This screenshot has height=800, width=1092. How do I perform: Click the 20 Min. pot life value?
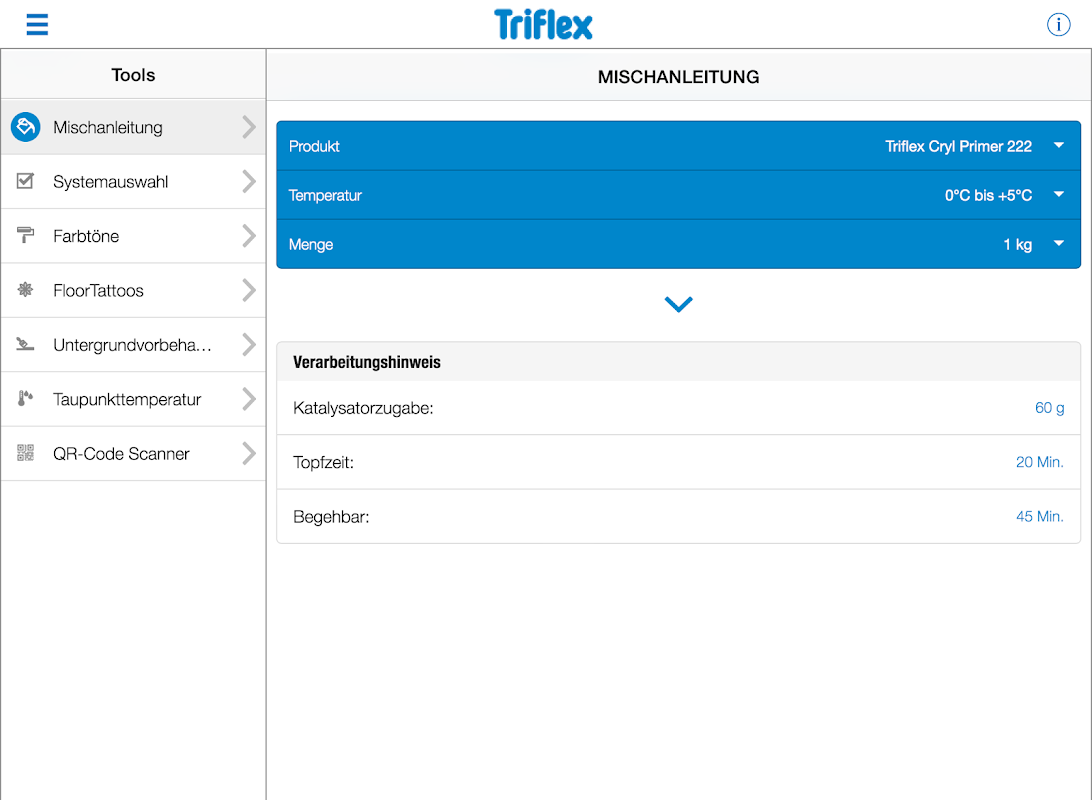1040,462
